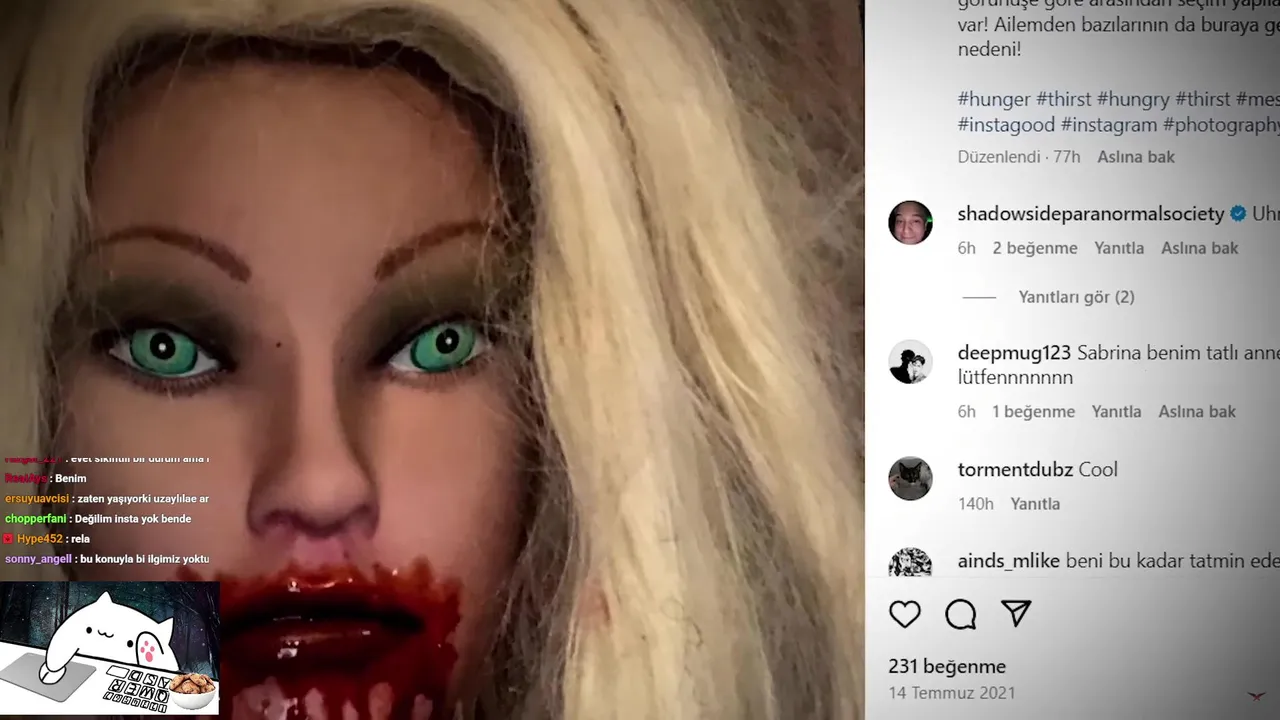This screenshot has height=720, width=1280.
Task: Open the #photography hashtag
Action: tap(1220, 125)
